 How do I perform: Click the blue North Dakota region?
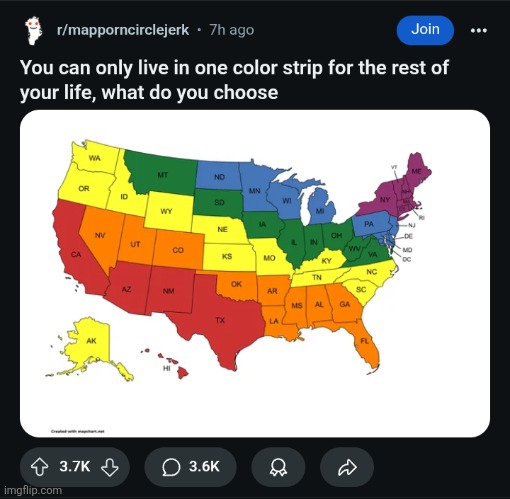(218, 176)
